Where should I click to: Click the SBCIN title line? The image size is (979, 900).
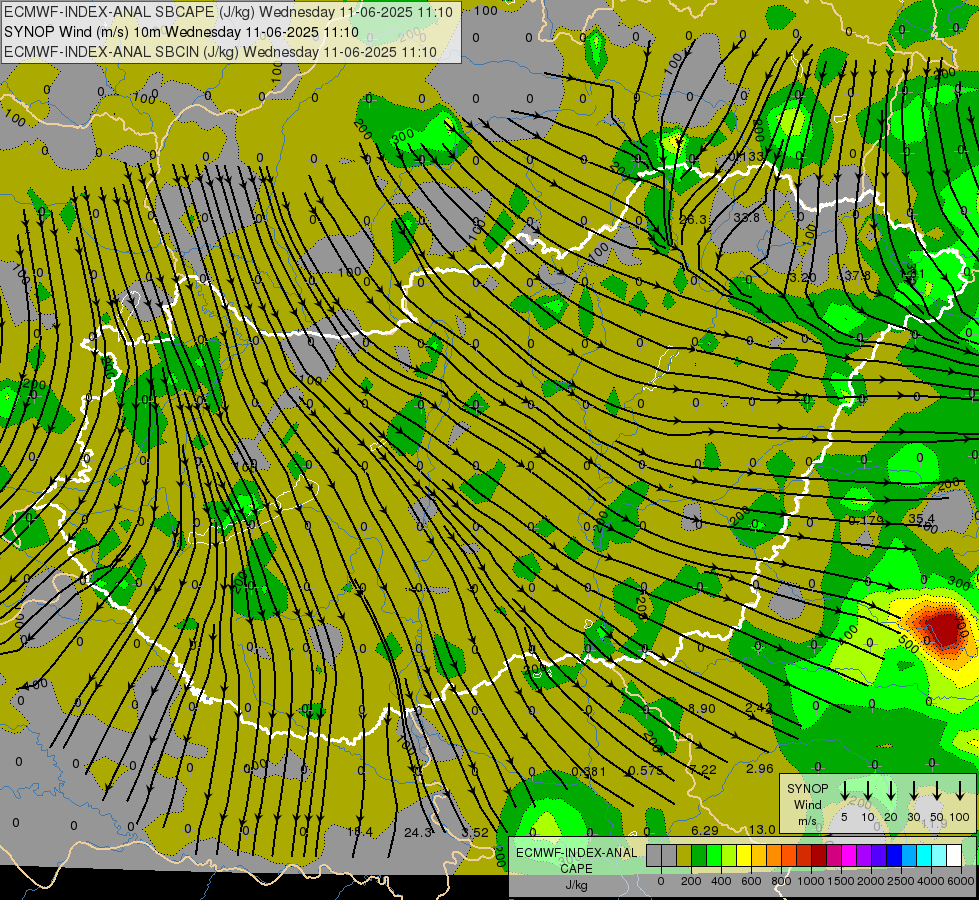click(220, 52)
